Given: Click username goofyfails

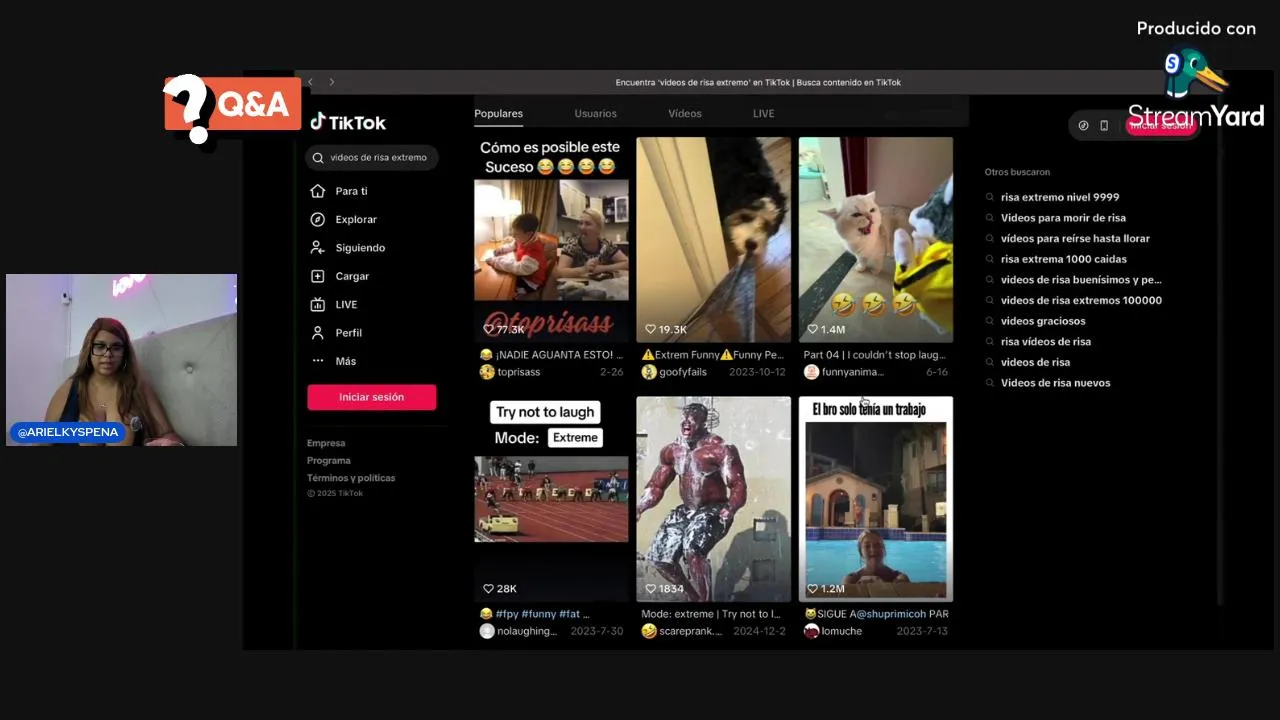Looking at the screenshot, I should pos(683,372).
